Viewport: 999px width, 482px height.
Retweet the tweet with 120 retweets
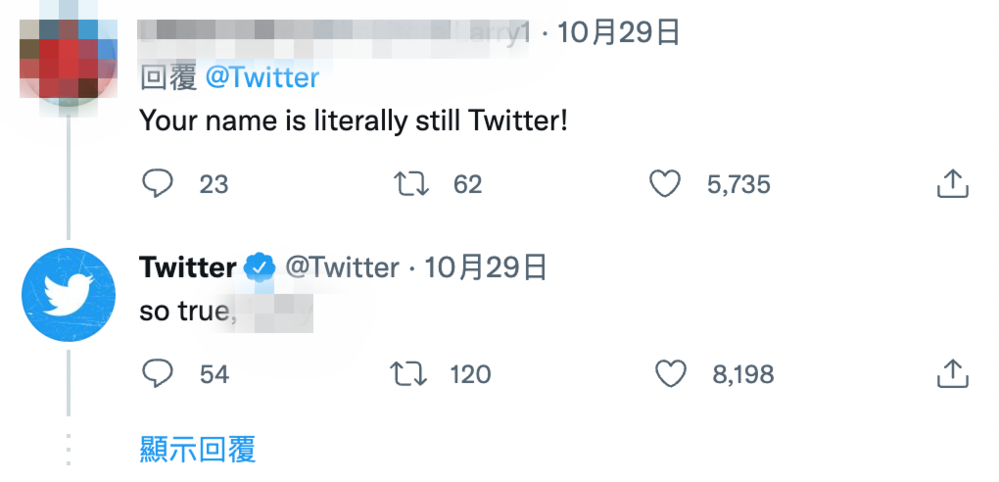coord(408,374)
